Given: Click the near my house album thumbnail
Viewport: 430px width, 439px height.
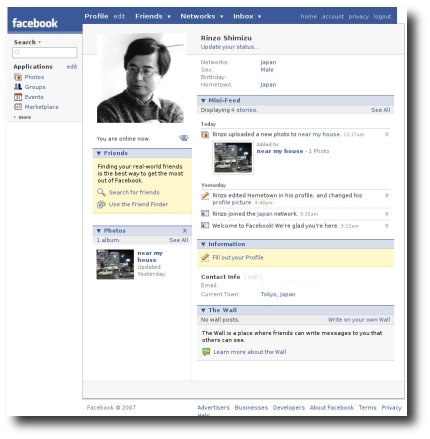Looking at the screenshot, I should pos(115,264).
